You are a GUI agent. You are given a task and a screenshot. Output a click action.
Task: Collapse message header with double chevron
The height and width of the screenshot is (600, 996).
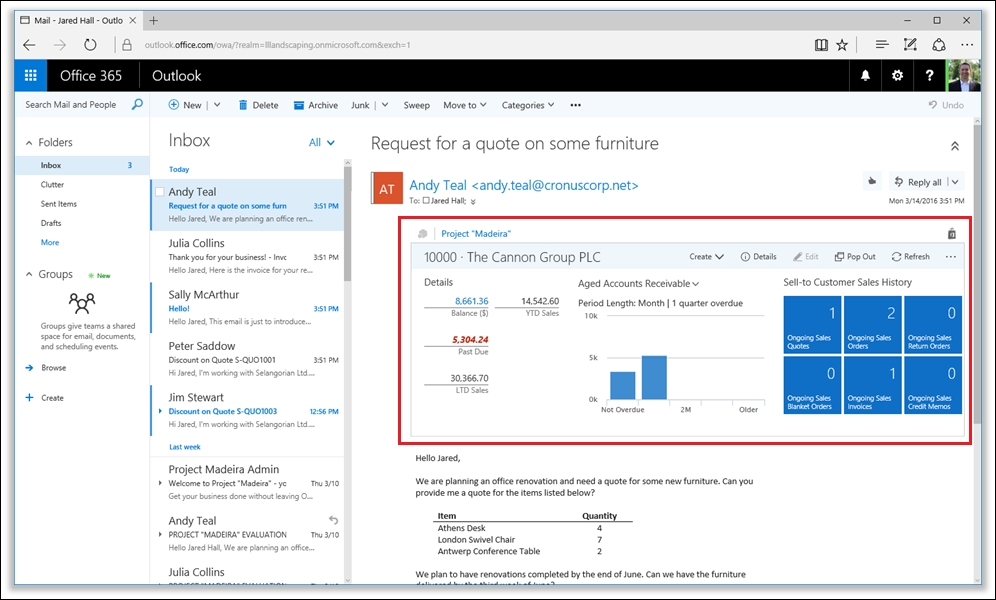pos(954,146)
